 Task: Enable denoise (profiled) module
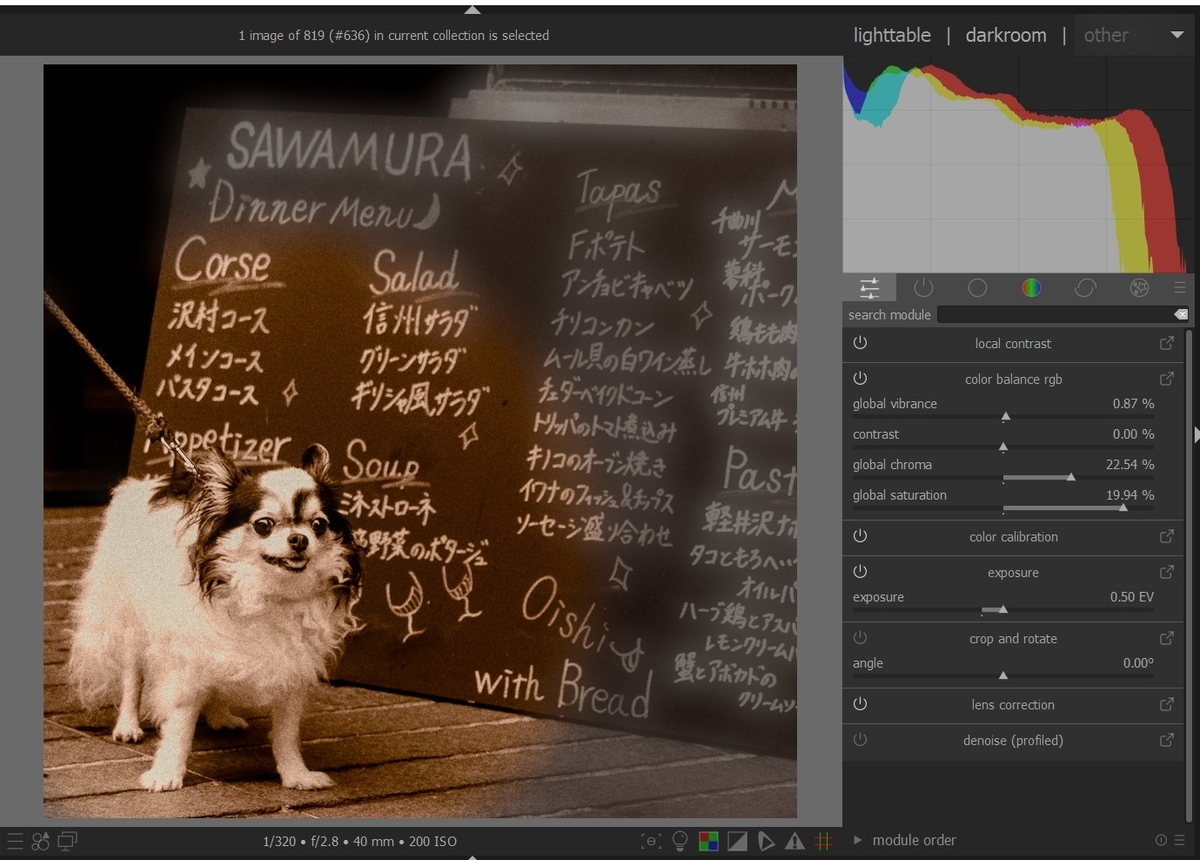click(860, 740)
